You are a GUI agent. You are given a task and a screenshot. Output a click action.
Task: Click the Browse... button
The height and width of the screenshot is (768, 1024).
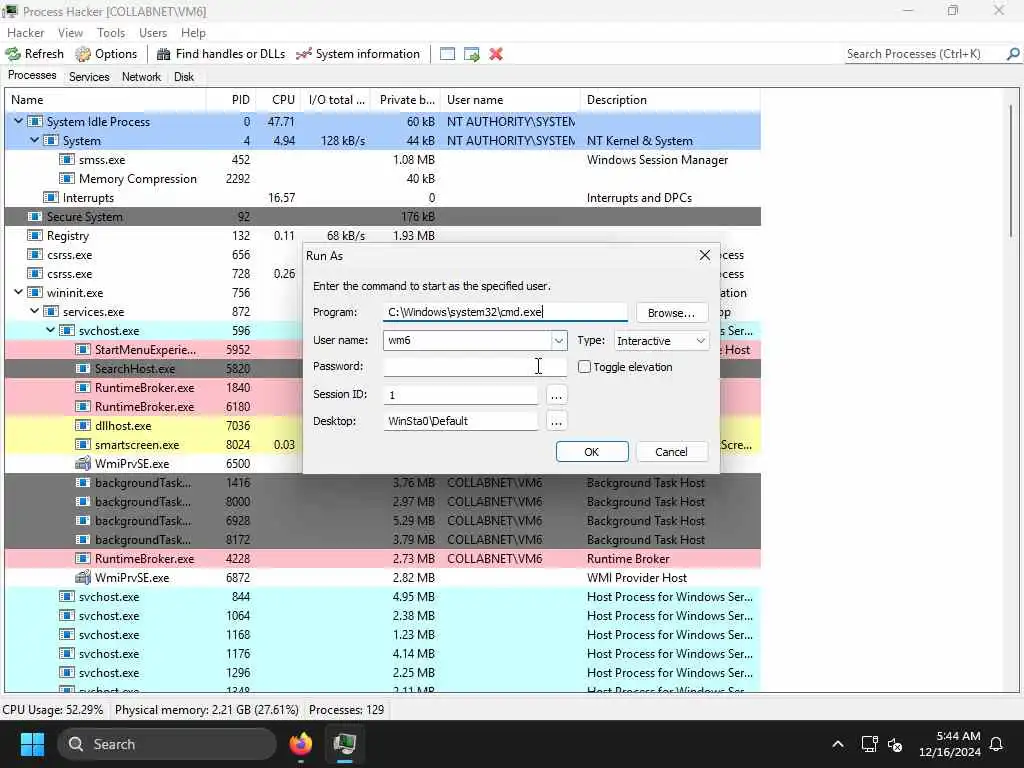click(x=671, y=313)
